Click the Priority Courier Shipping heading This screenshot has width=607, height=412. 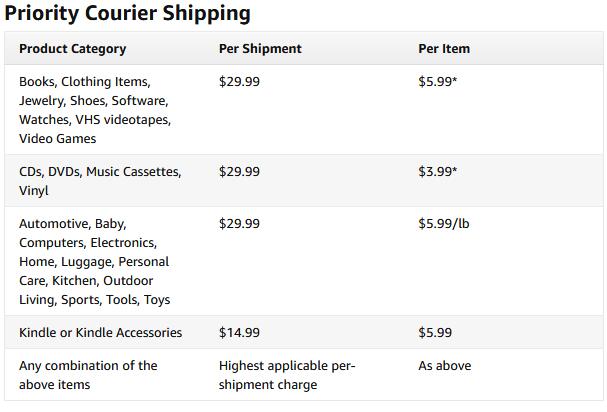[127, 14]
